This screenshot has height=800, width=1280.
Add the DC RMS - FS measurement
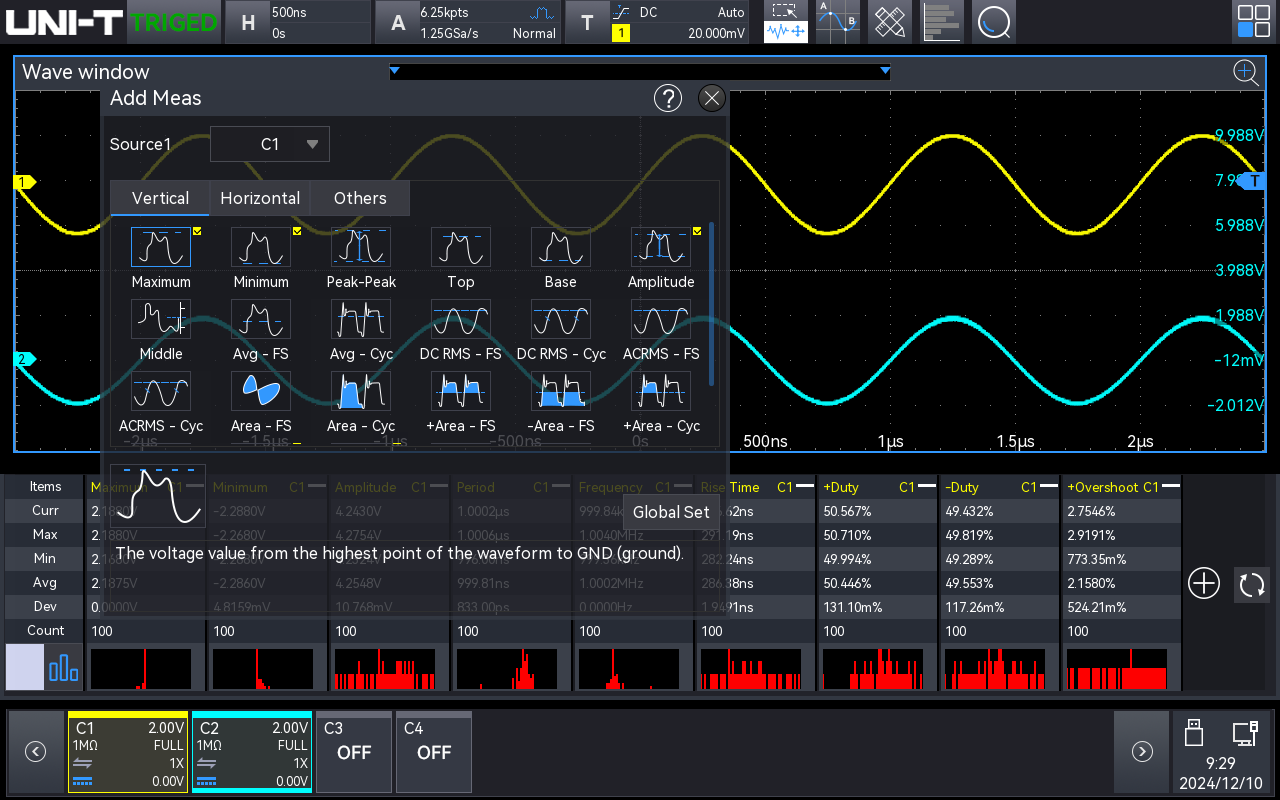click(x=461, y=319)
